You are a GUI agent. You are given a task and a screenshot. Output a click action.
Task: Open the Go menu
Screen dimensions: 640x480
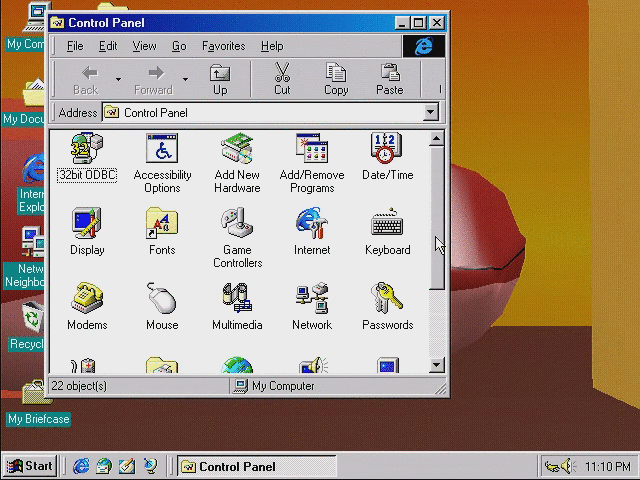click(179, 46)
